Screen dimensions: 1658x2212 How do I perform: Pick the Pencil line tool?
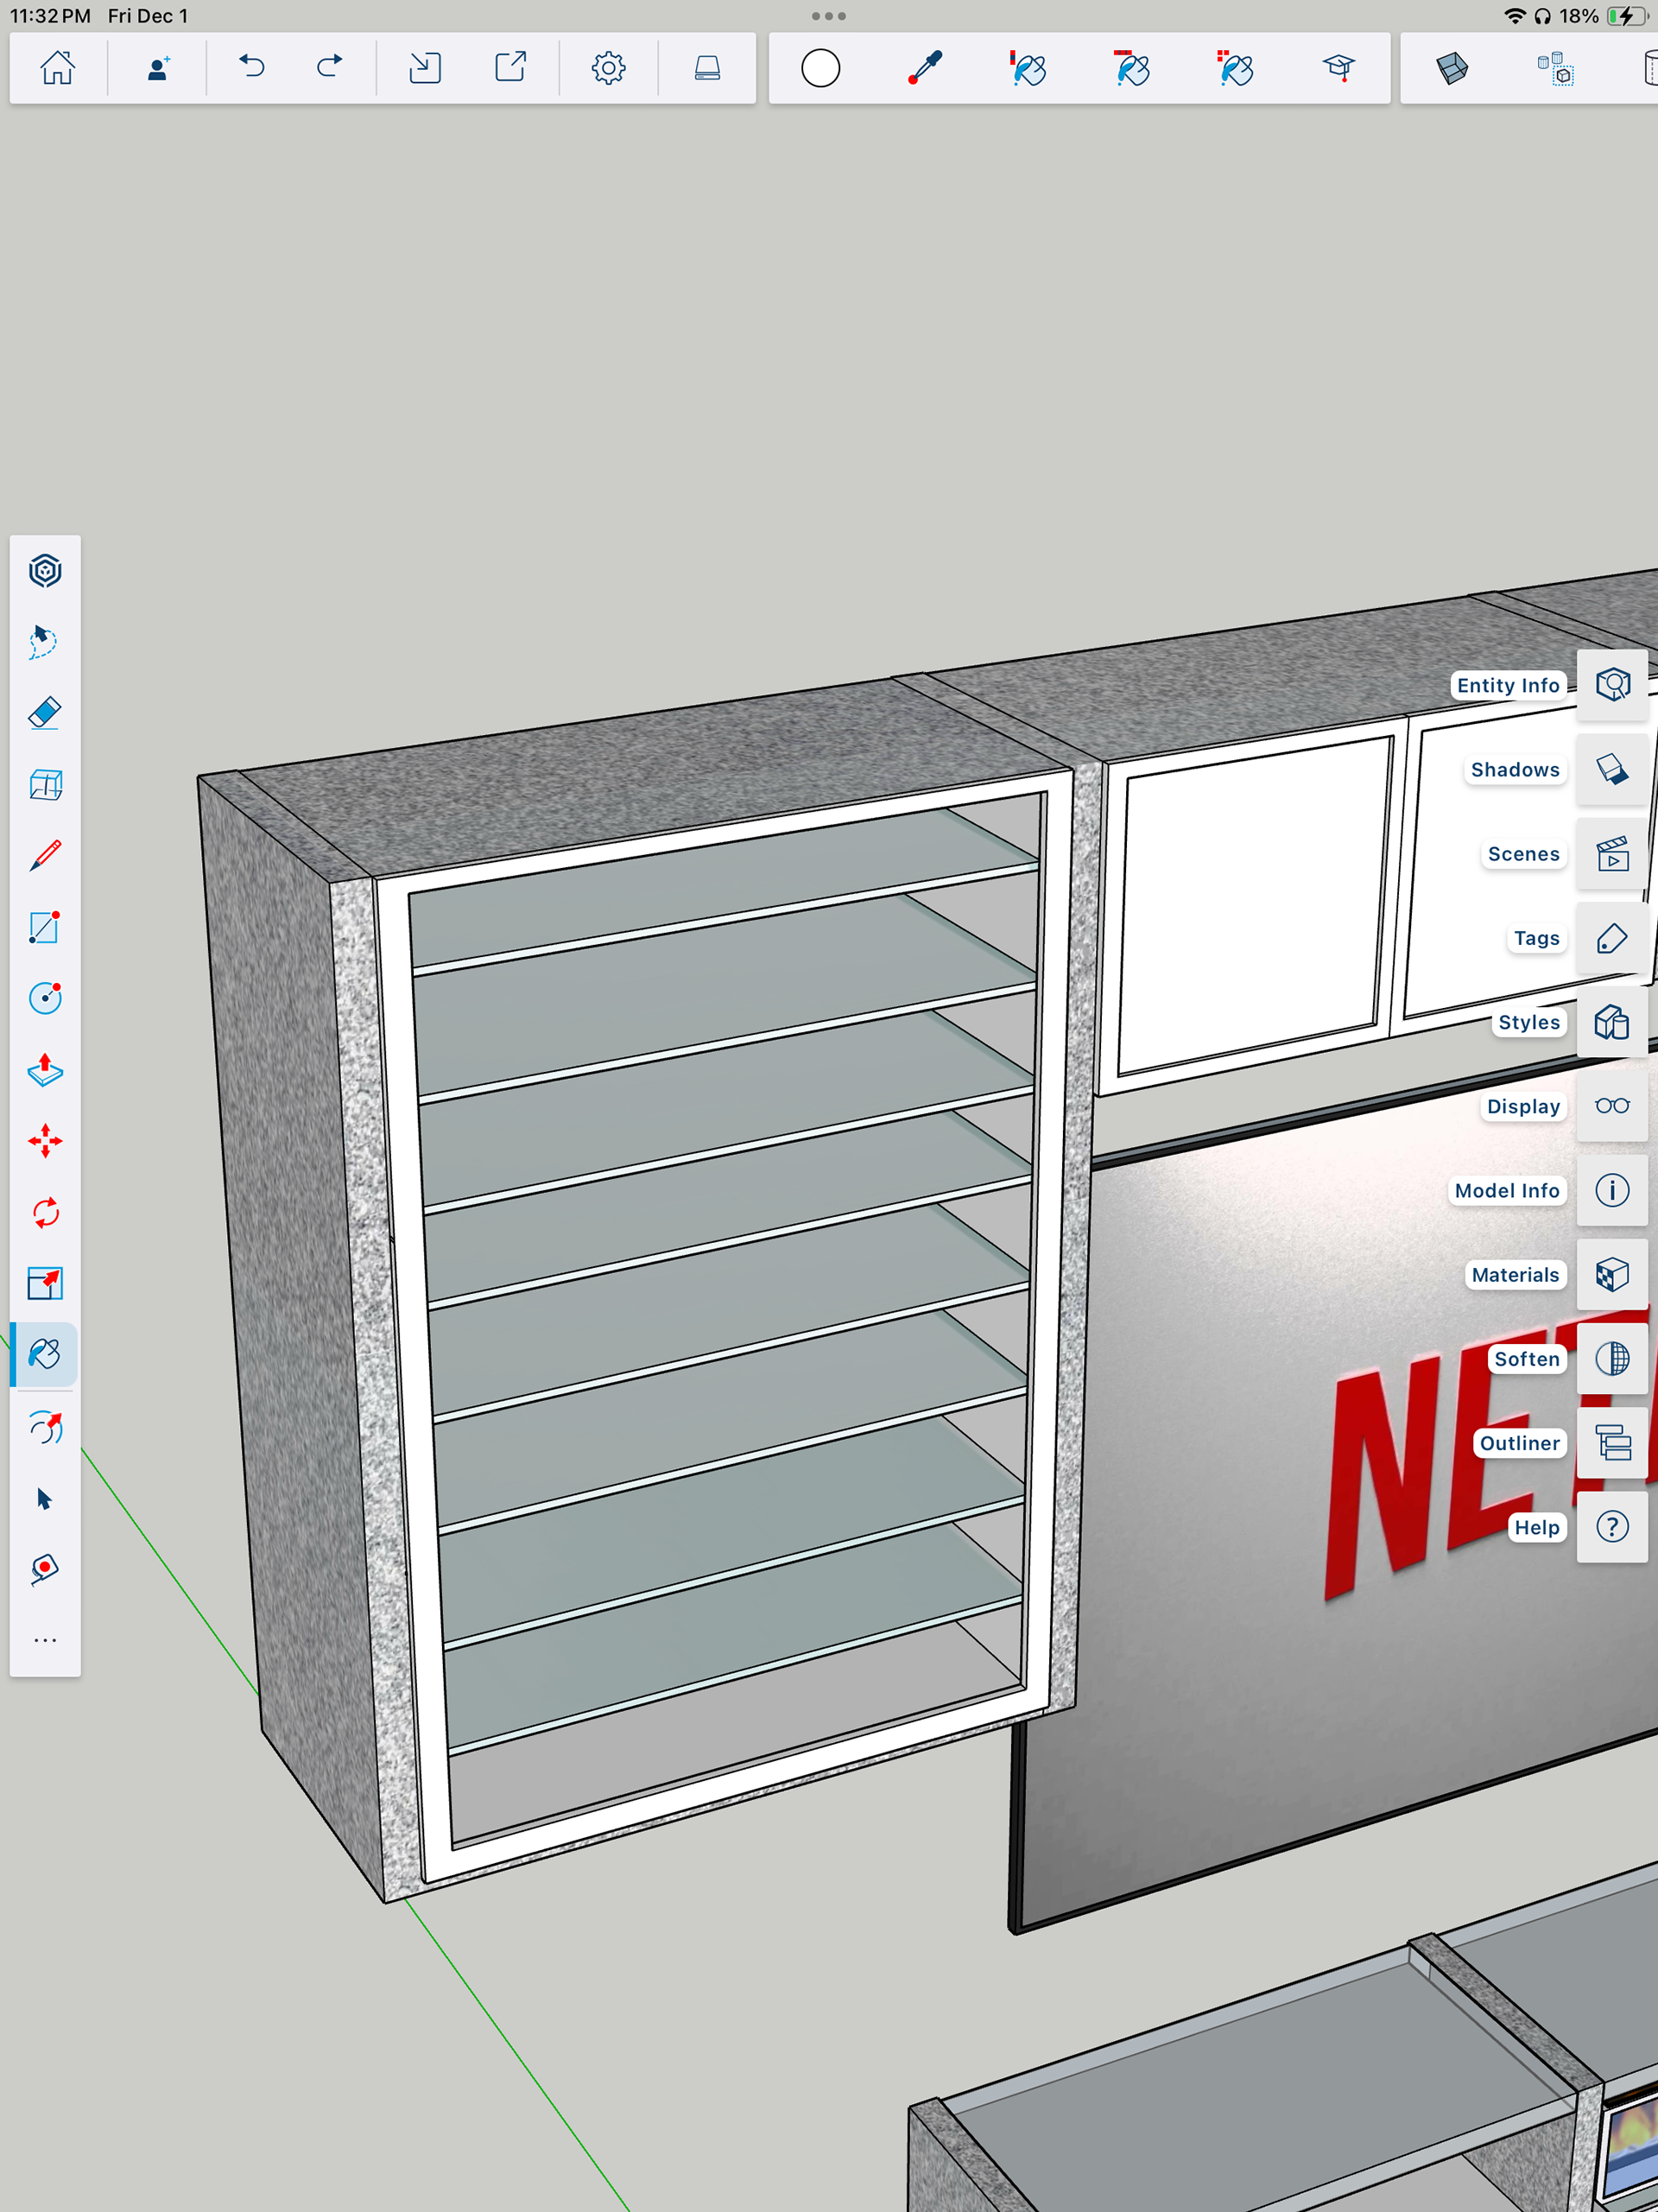pos(45,856)
